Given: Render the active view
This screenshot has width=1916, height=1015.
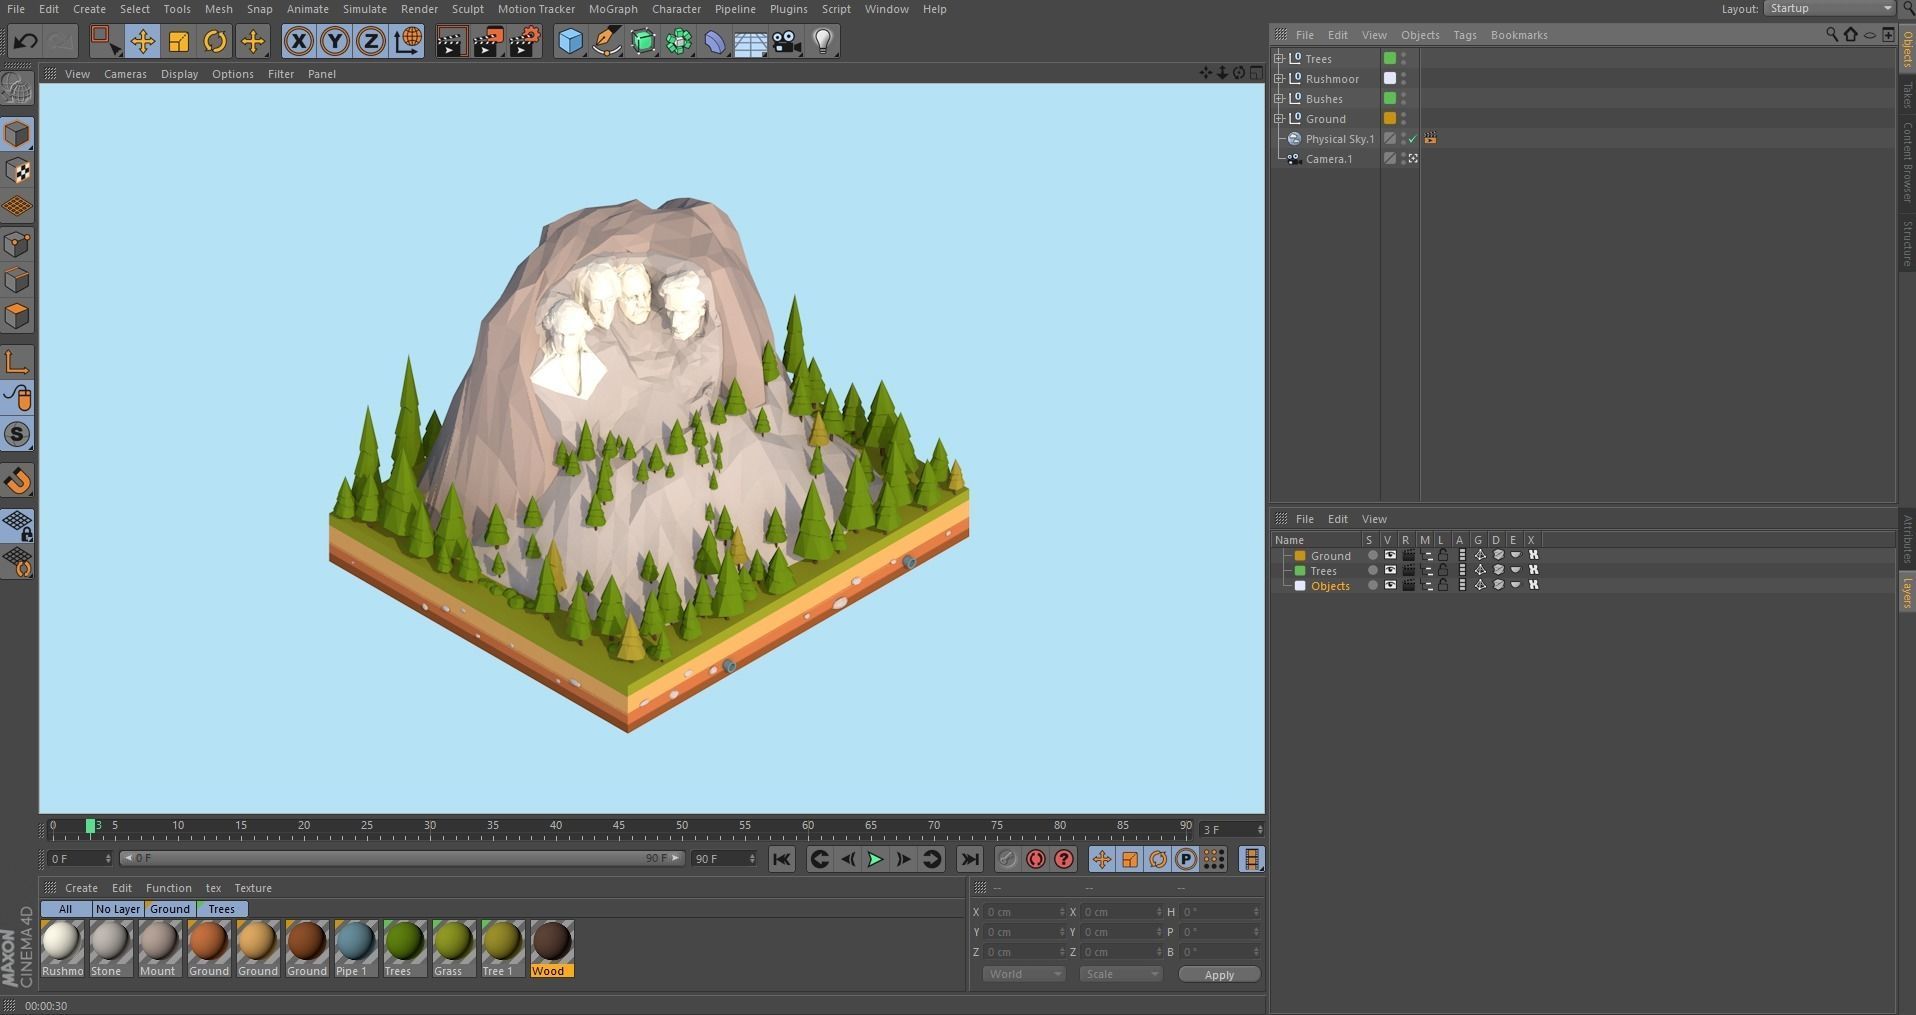Looking at the screenshot, I should click(451, 41).
